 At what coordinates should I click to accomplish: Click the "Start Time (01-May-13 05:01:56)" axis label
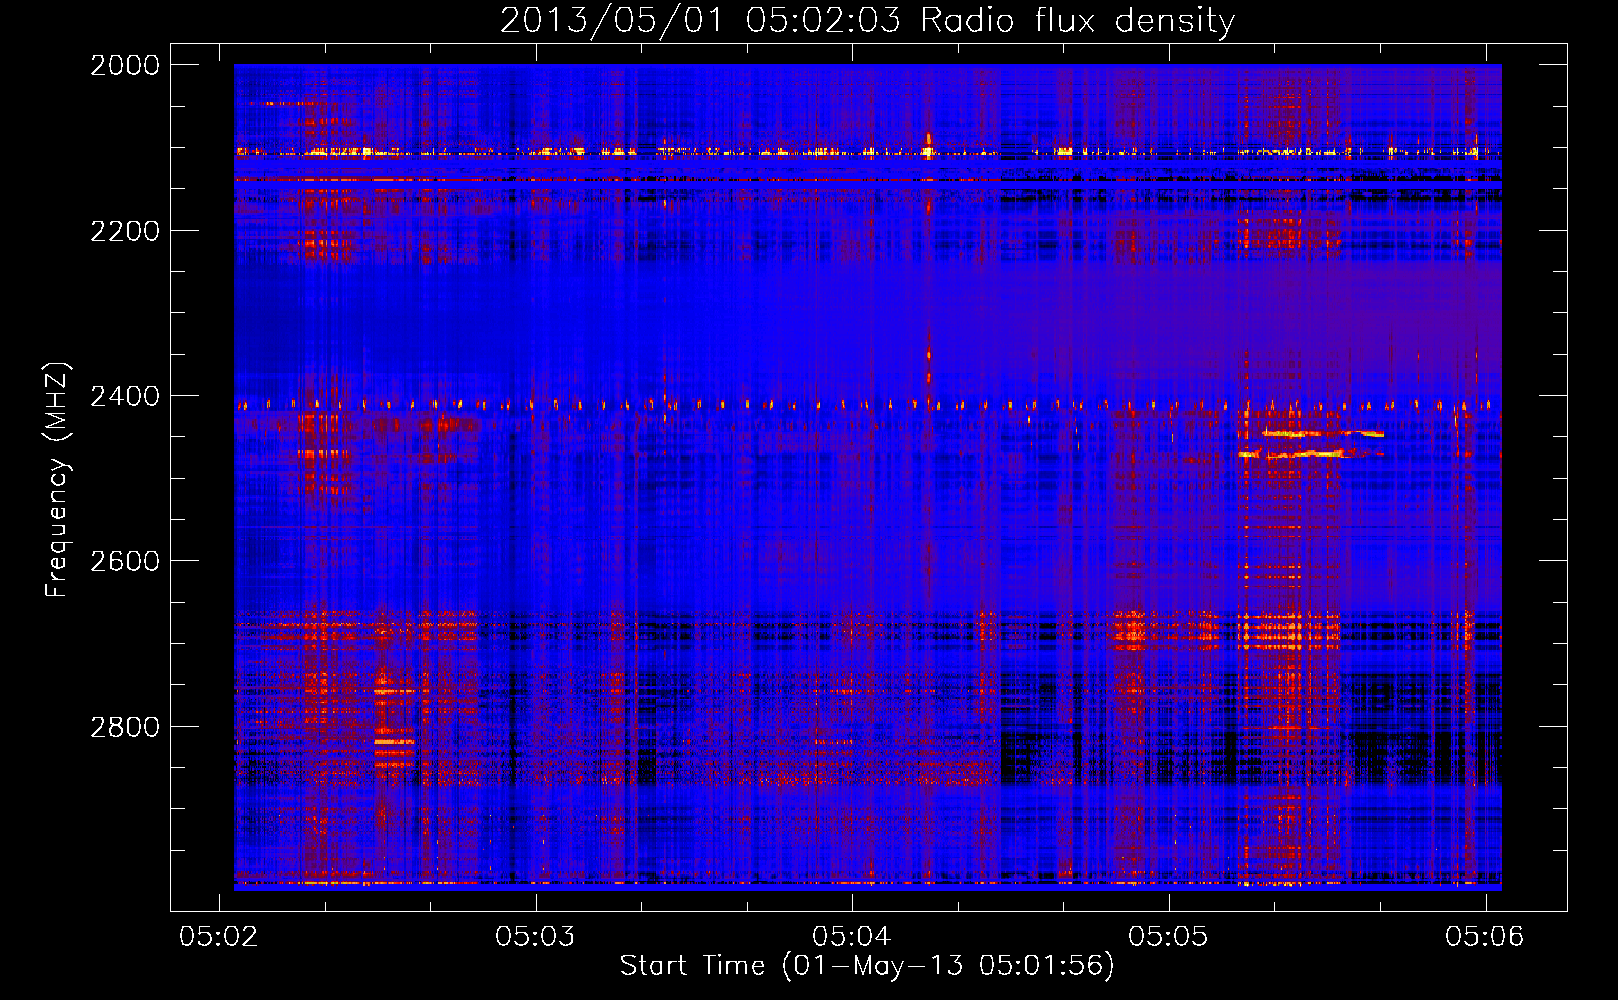[867, 966]
